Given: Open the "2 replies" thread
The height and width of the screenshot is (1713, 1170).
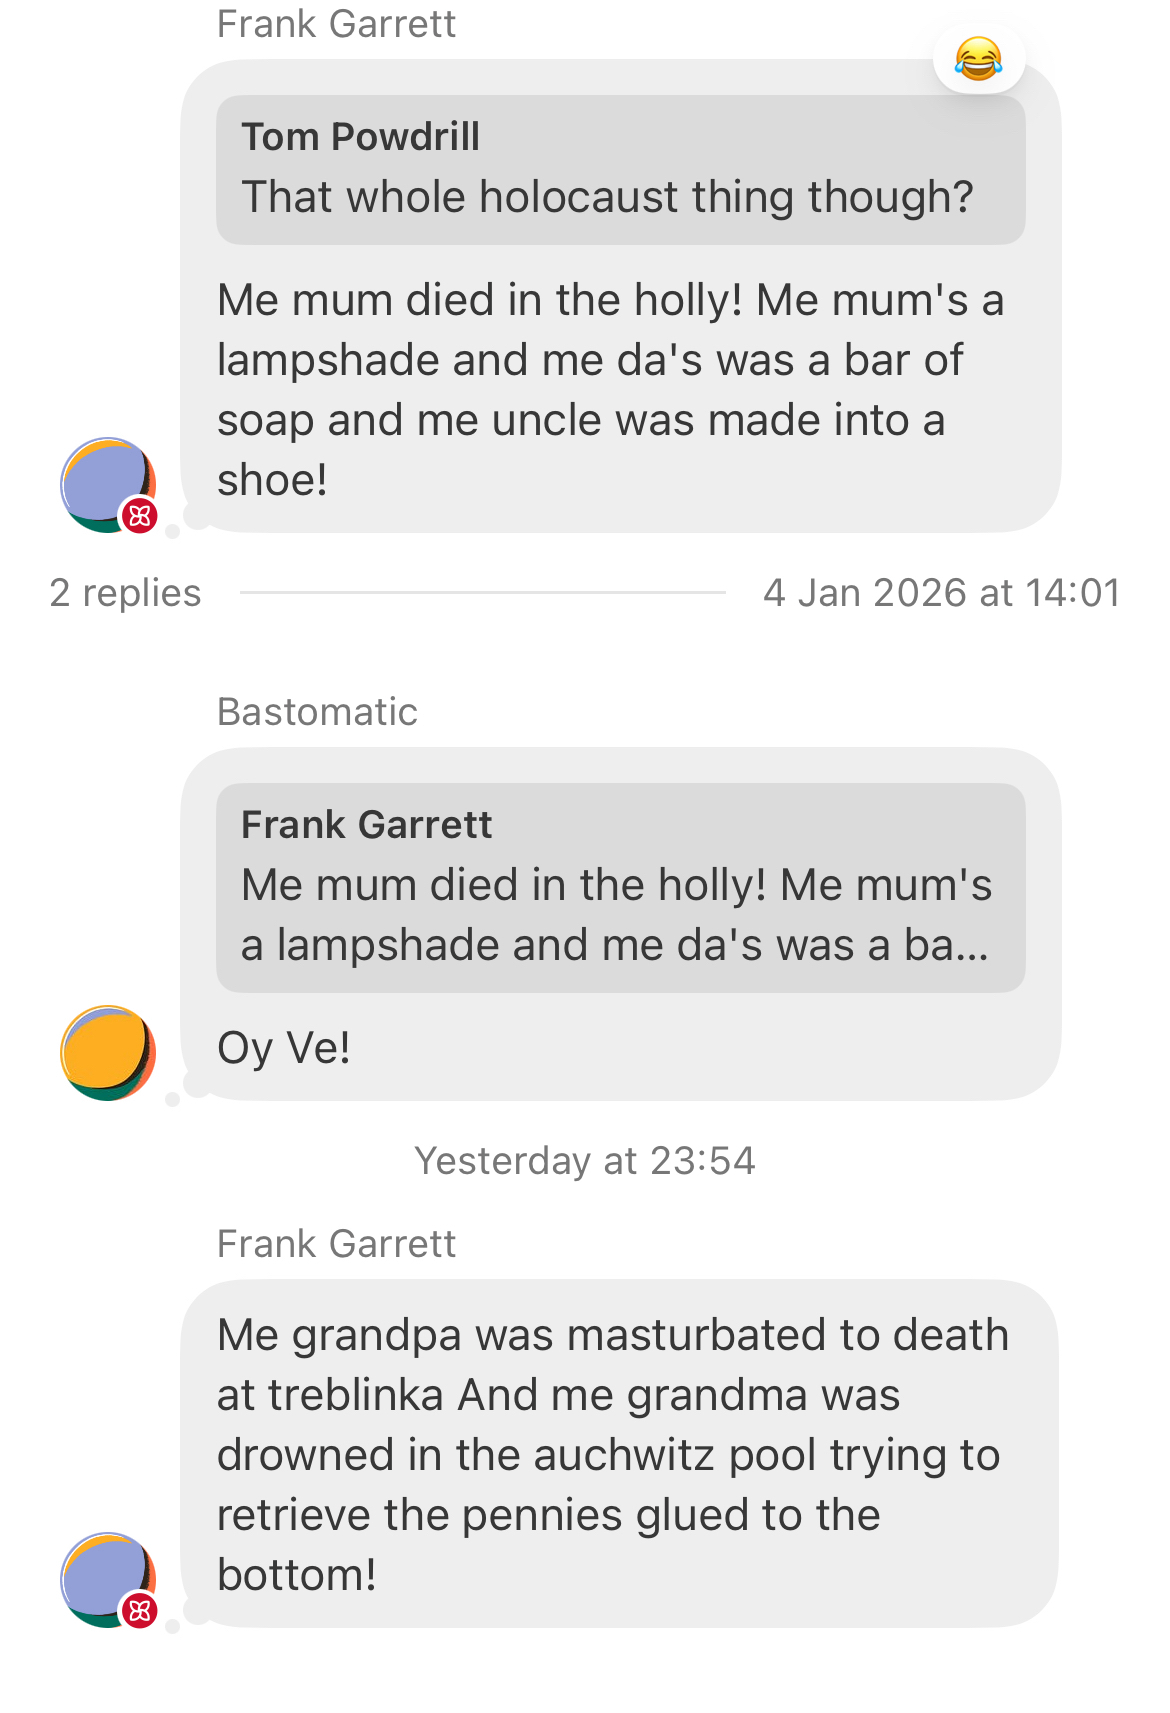Looking at the screenshot, I should click(x=125, y=593).
